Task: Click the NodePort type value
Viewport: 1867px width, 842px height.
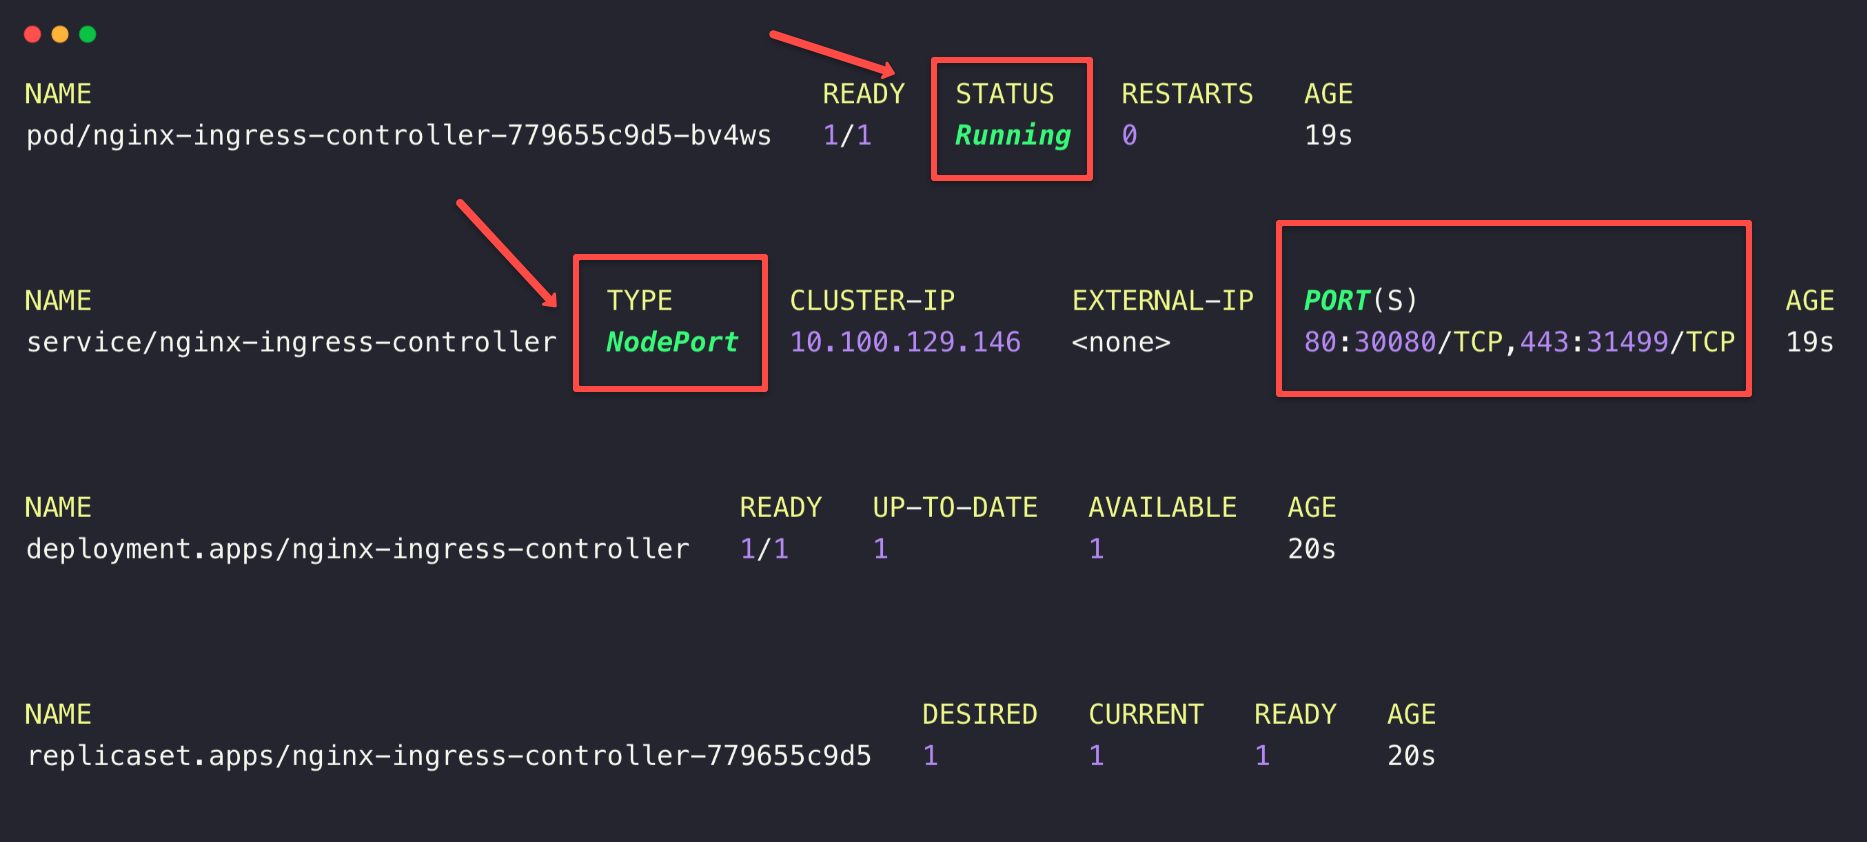Action: pos(672,342)
